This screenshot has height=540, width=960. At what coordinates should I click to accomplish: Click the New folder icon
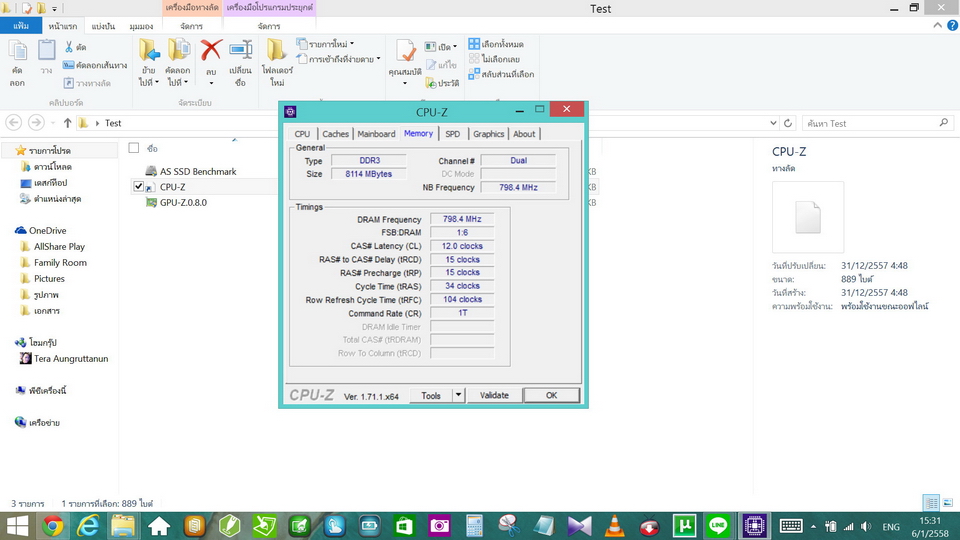(277, 50)
